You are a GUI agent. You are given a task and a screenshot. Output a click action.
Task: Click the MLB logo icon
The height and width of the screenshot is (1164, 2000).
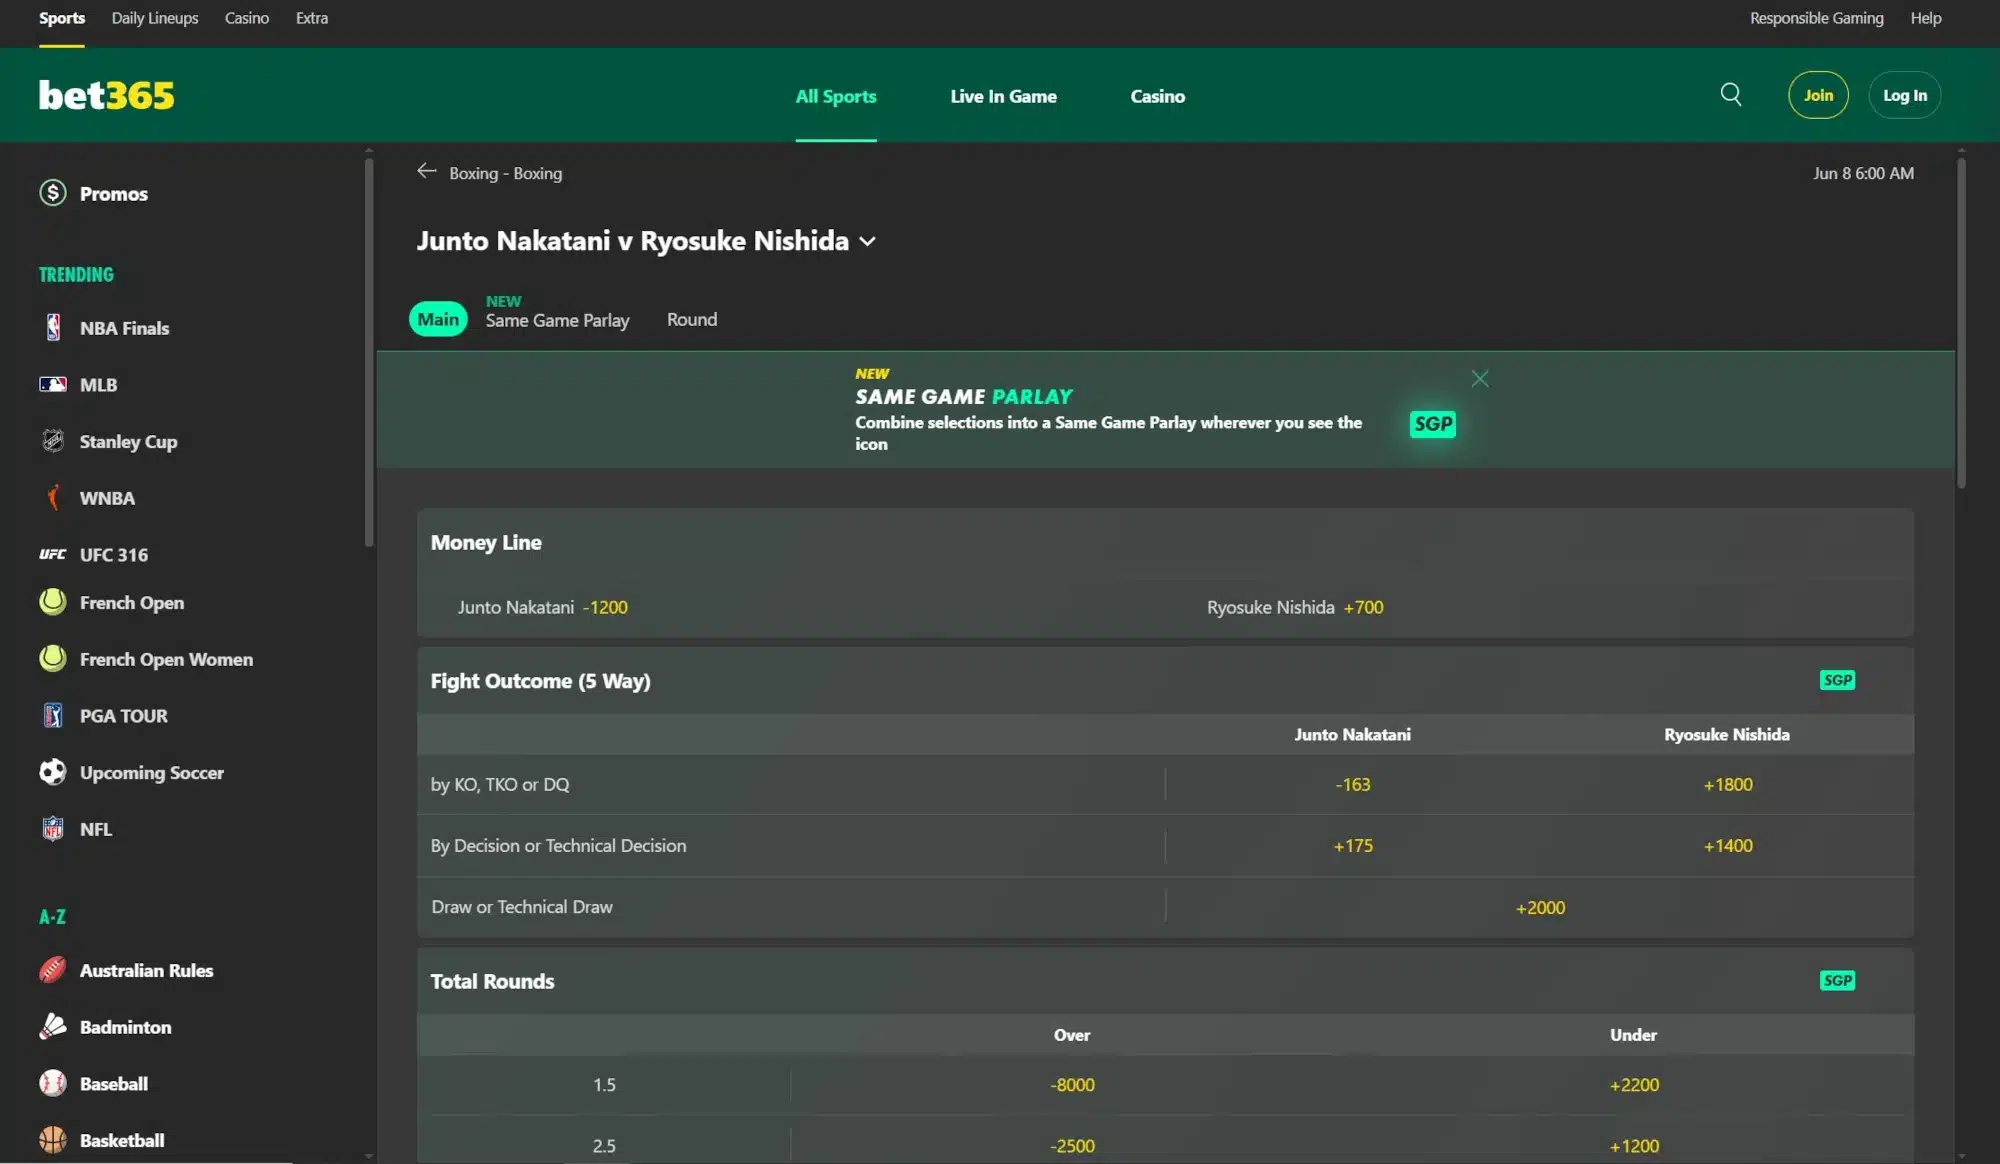click(x=53, y=385)
